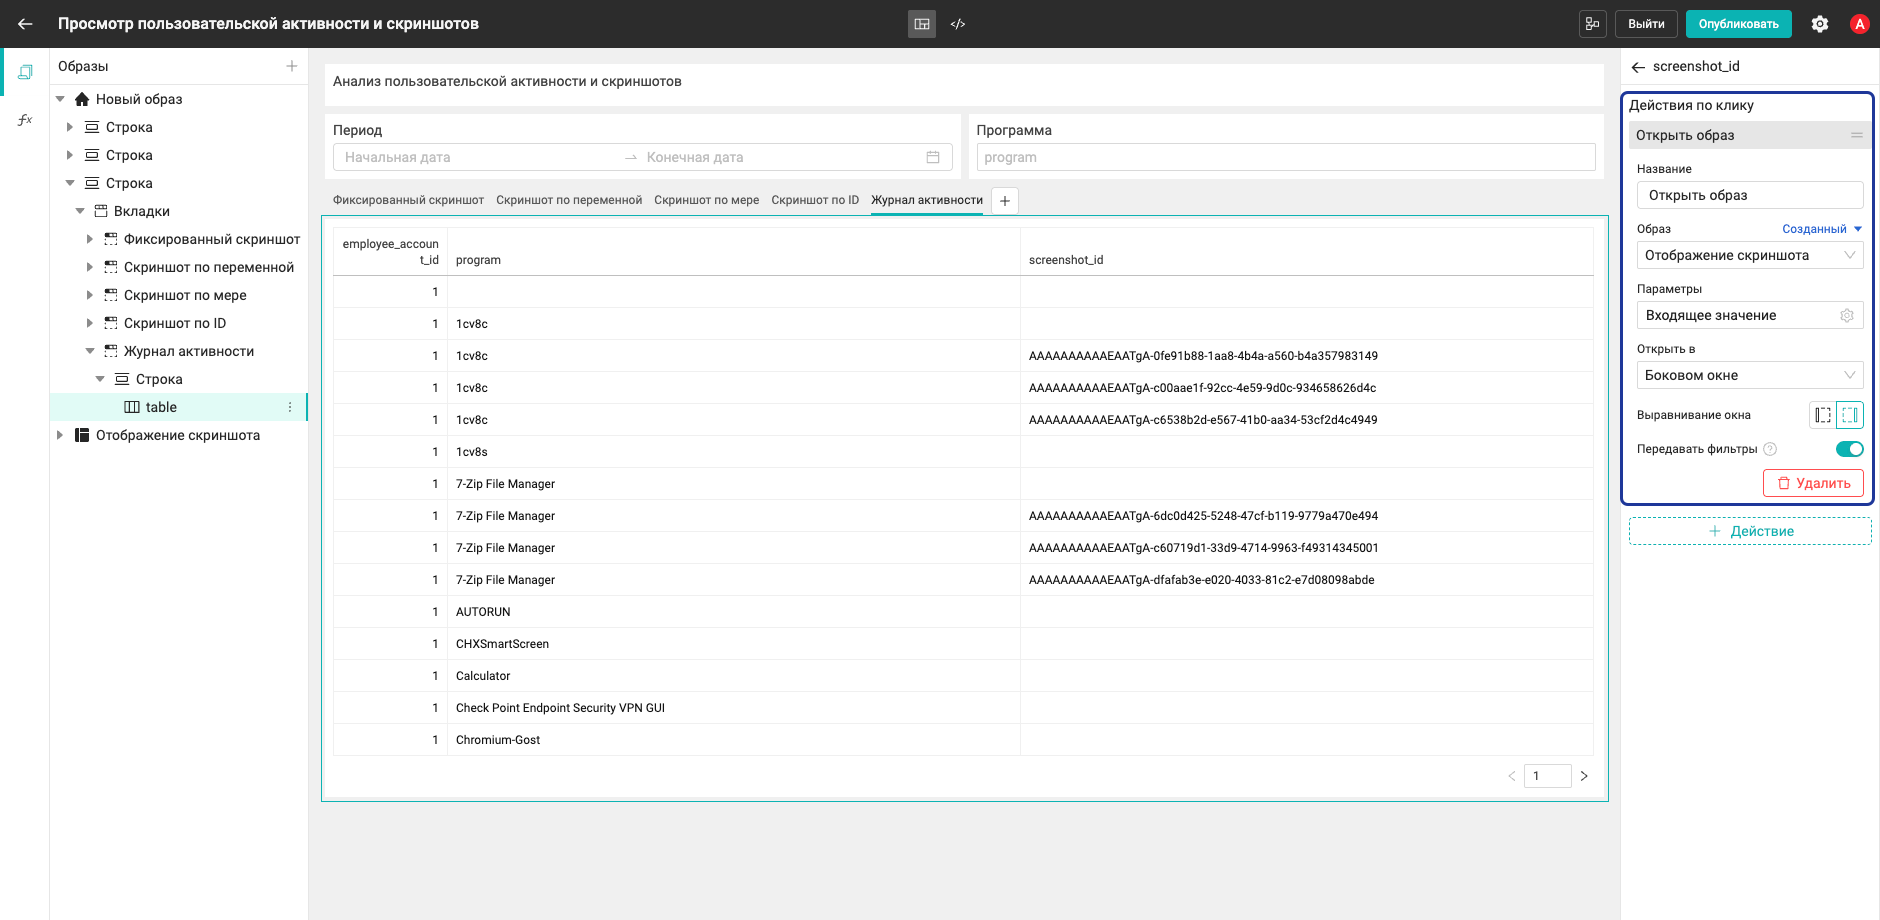Open the settings gear in the header
The image size is (1880, 920).
point(1820,24)
